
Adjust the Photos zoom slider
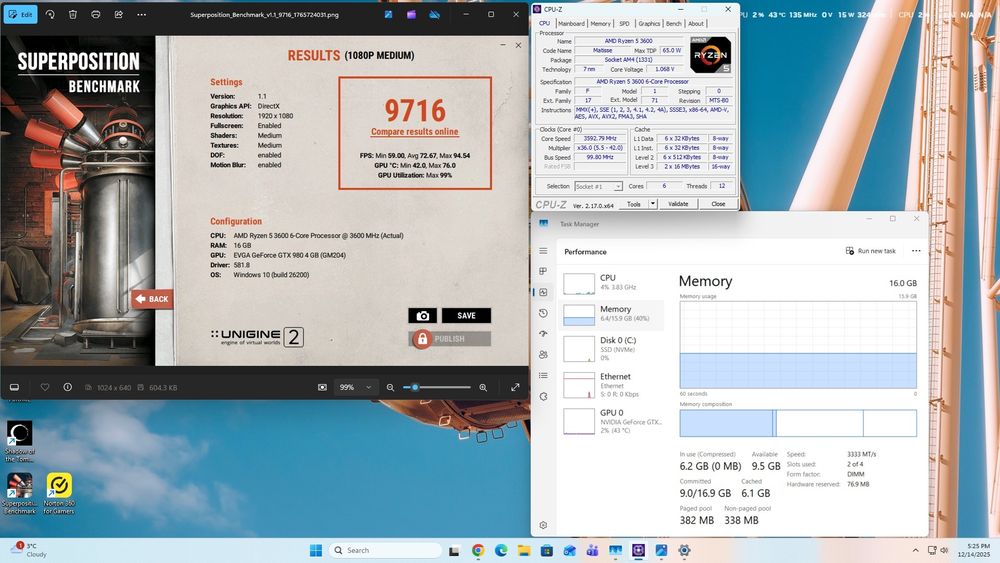[x=437, y=387]
